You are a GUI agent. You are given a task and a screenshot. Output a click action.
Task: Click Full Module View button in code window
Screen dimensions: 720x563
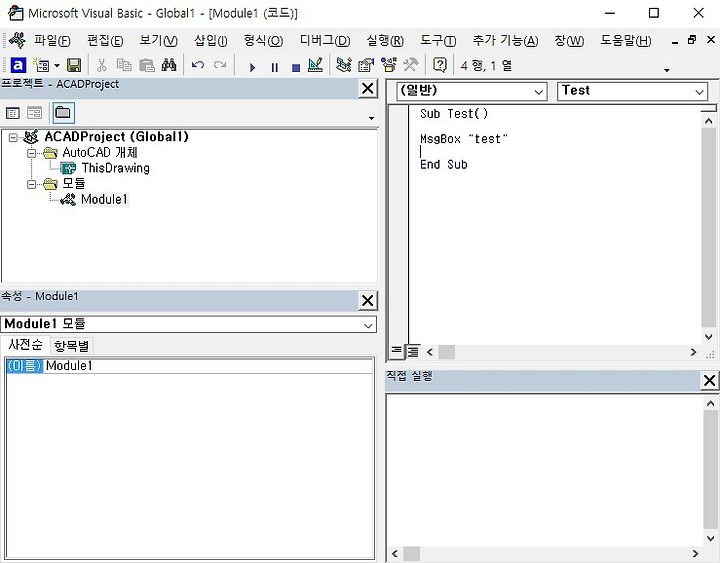point(413,351)
